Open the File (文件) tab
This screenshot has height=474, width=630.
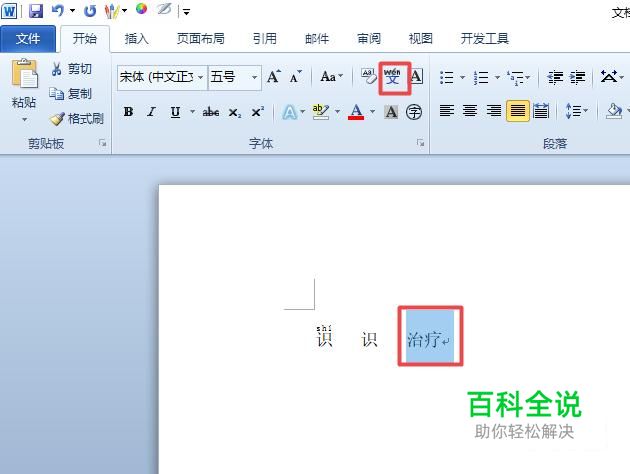point(28,39)
